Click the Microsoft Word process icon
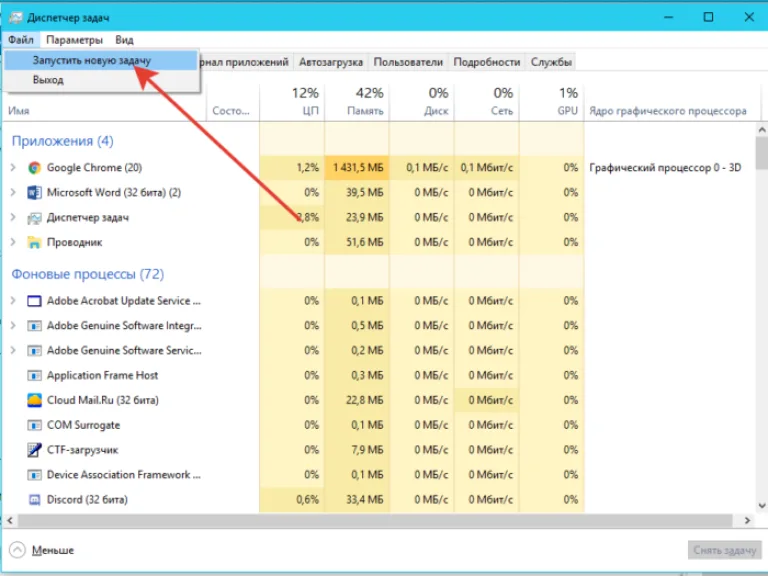The height and width of the screenshot is (576, 768). (x=34, y=192)
